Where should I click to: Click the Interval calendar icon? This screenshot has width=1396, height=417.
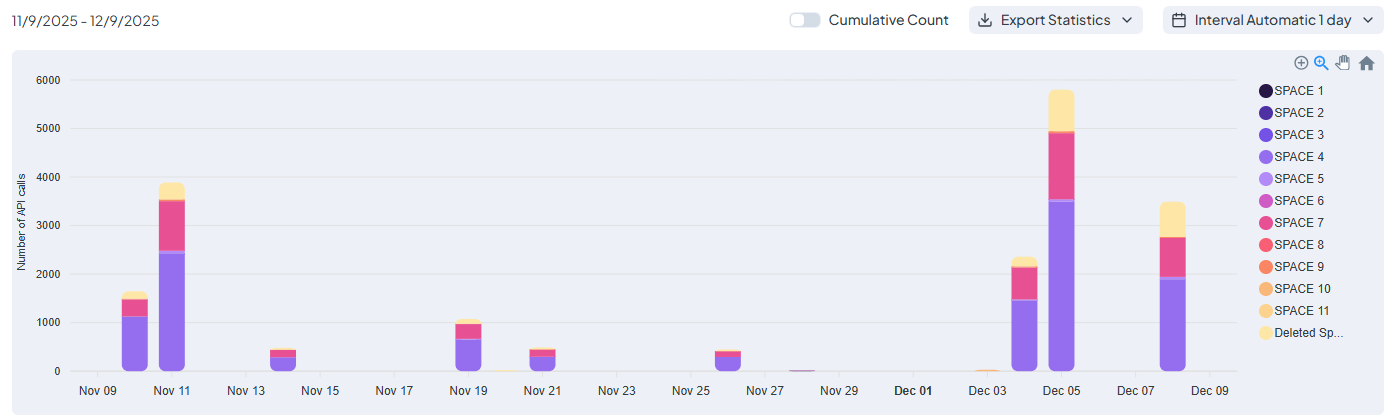point(1179,20)
